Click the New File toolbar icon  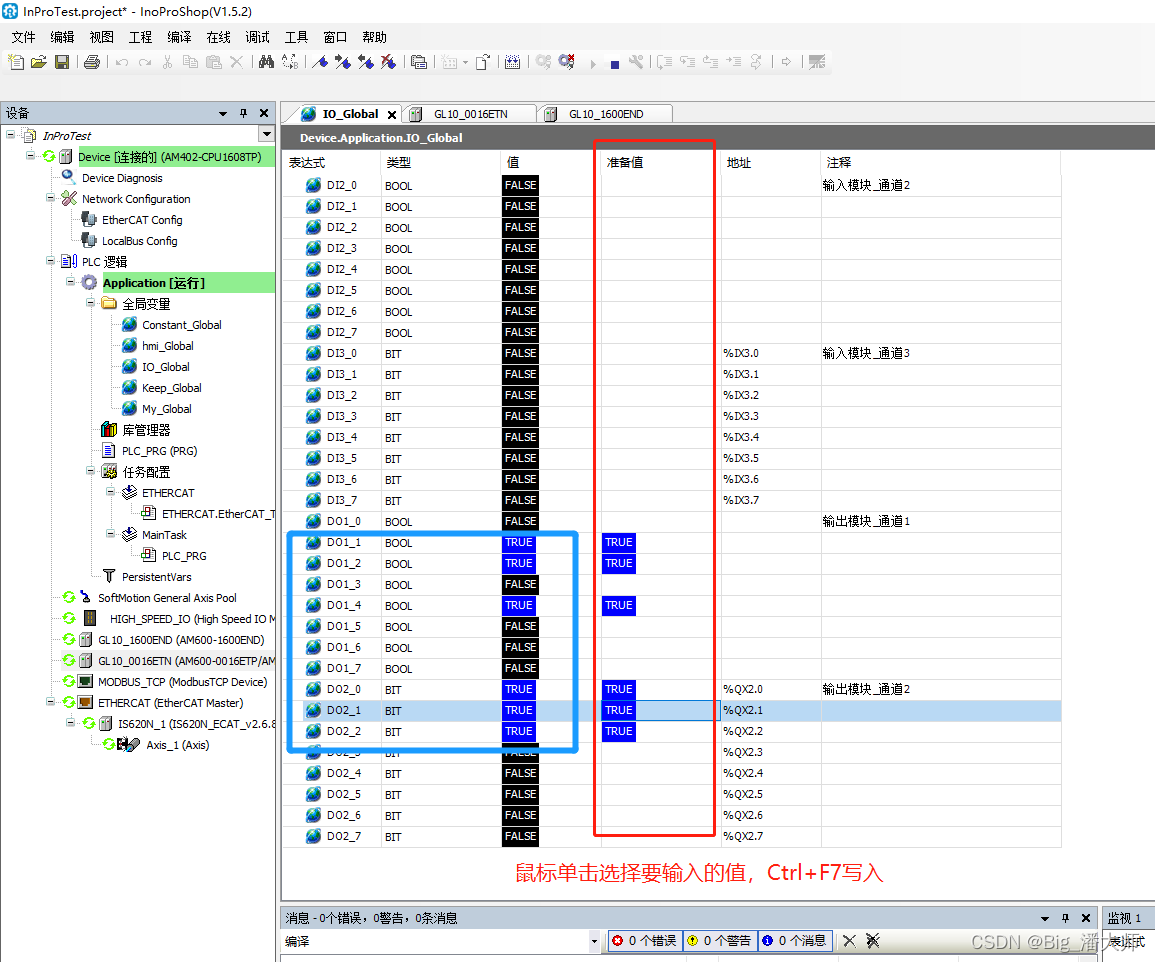point(15,62)
